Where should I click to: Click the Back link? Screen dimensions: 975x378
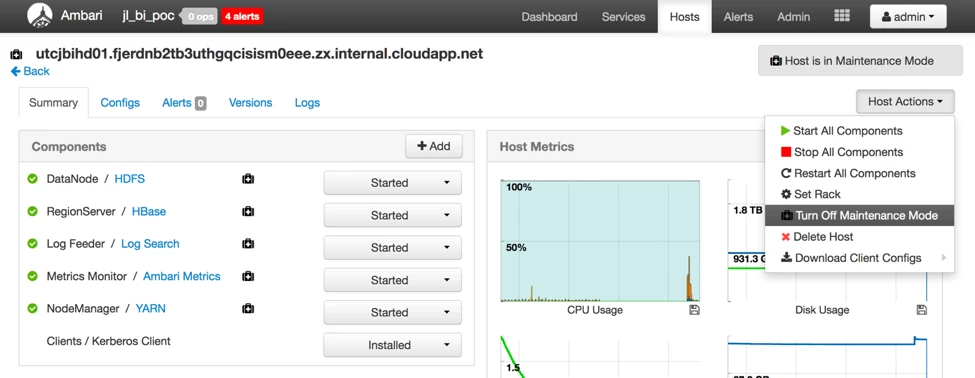[x=30, y=71]
